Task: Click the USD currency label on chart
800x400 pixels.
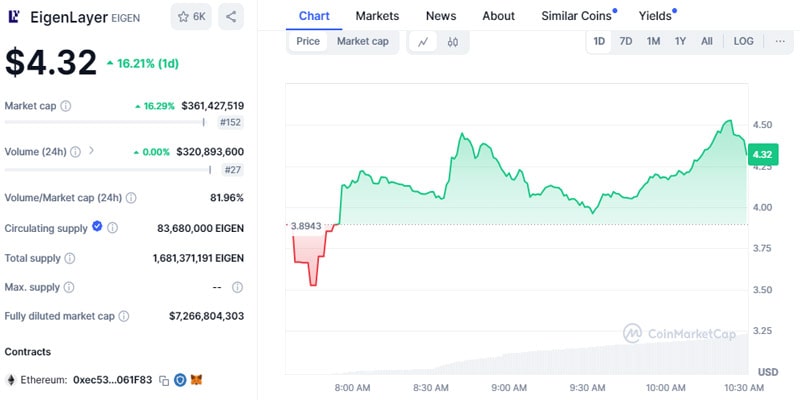Action: pyautogui.click(x=768, y=372)
